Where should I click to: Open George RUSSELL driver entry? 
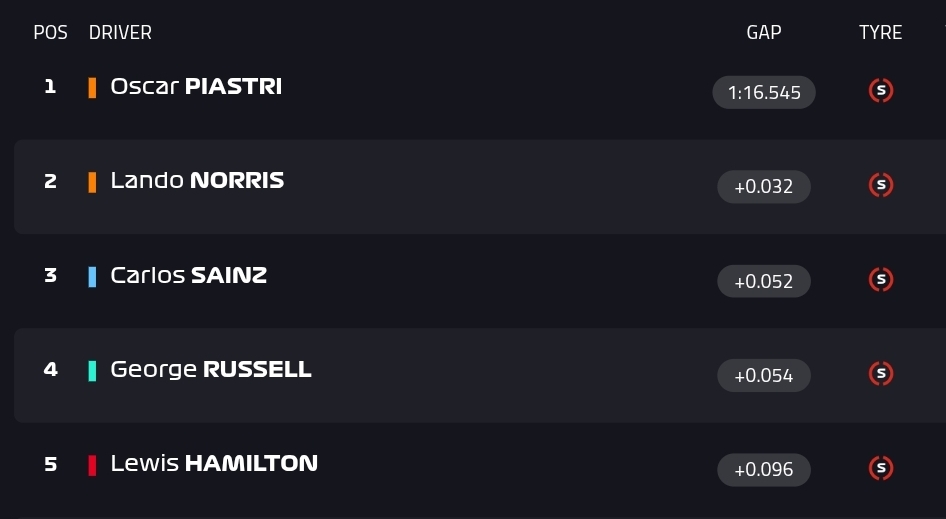[211, 369]
